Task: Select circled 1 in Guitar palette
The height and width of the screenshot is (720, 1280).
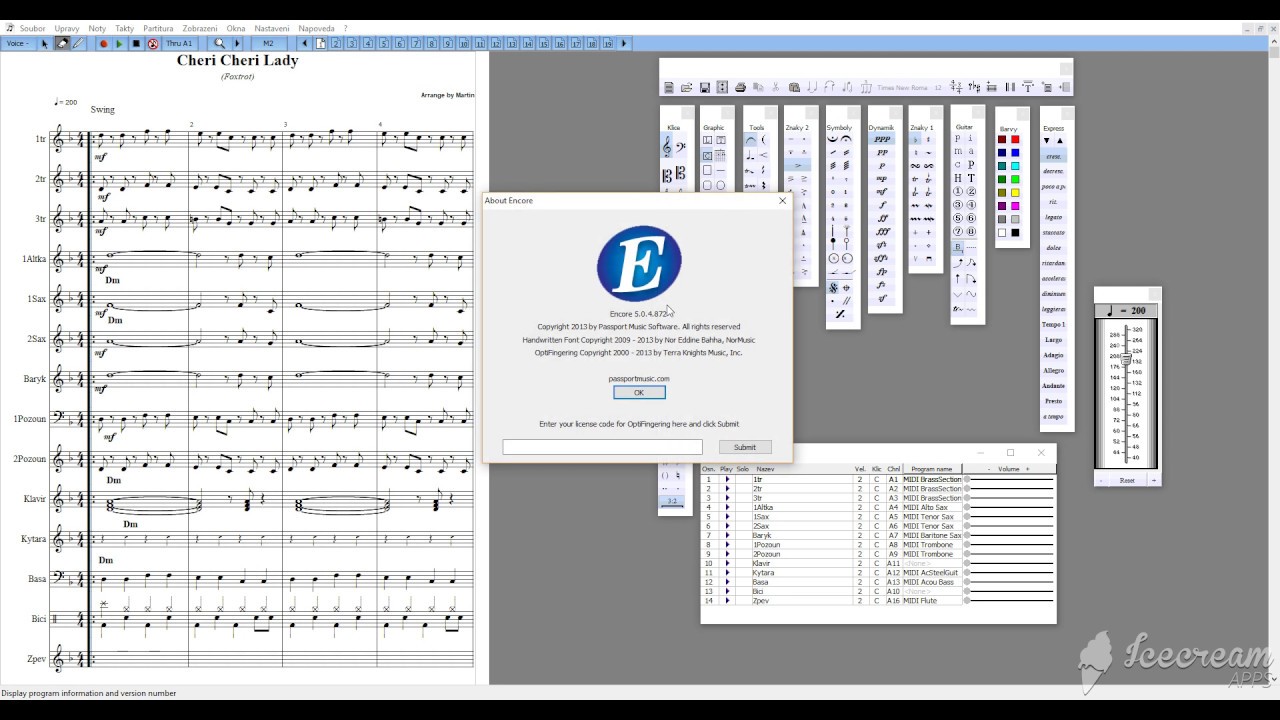Action: 957,192
